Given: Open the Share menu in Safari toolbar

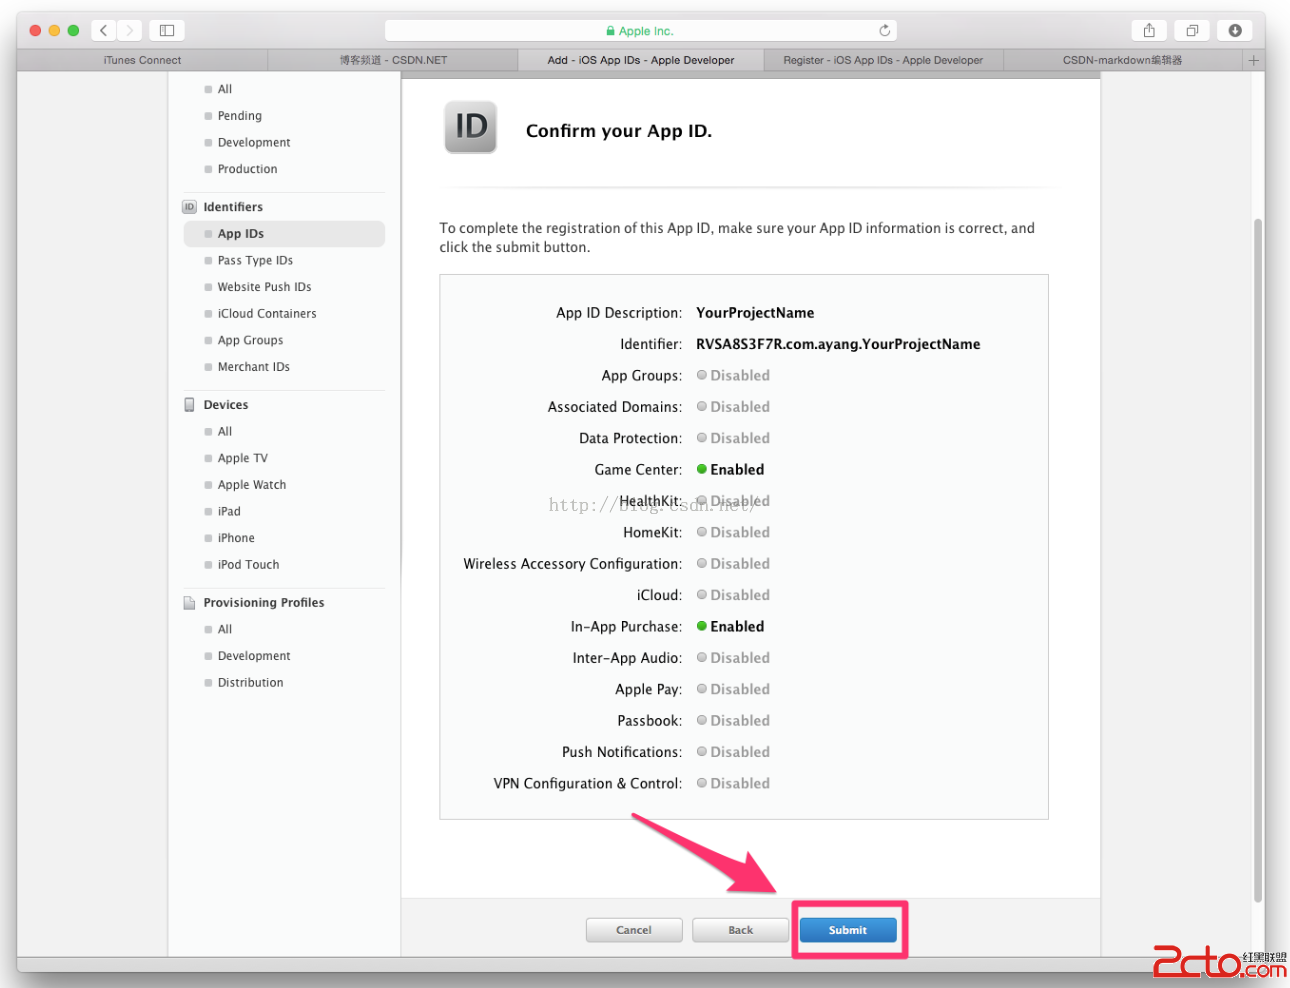Looking at the screenshot, I should 1149,31.
